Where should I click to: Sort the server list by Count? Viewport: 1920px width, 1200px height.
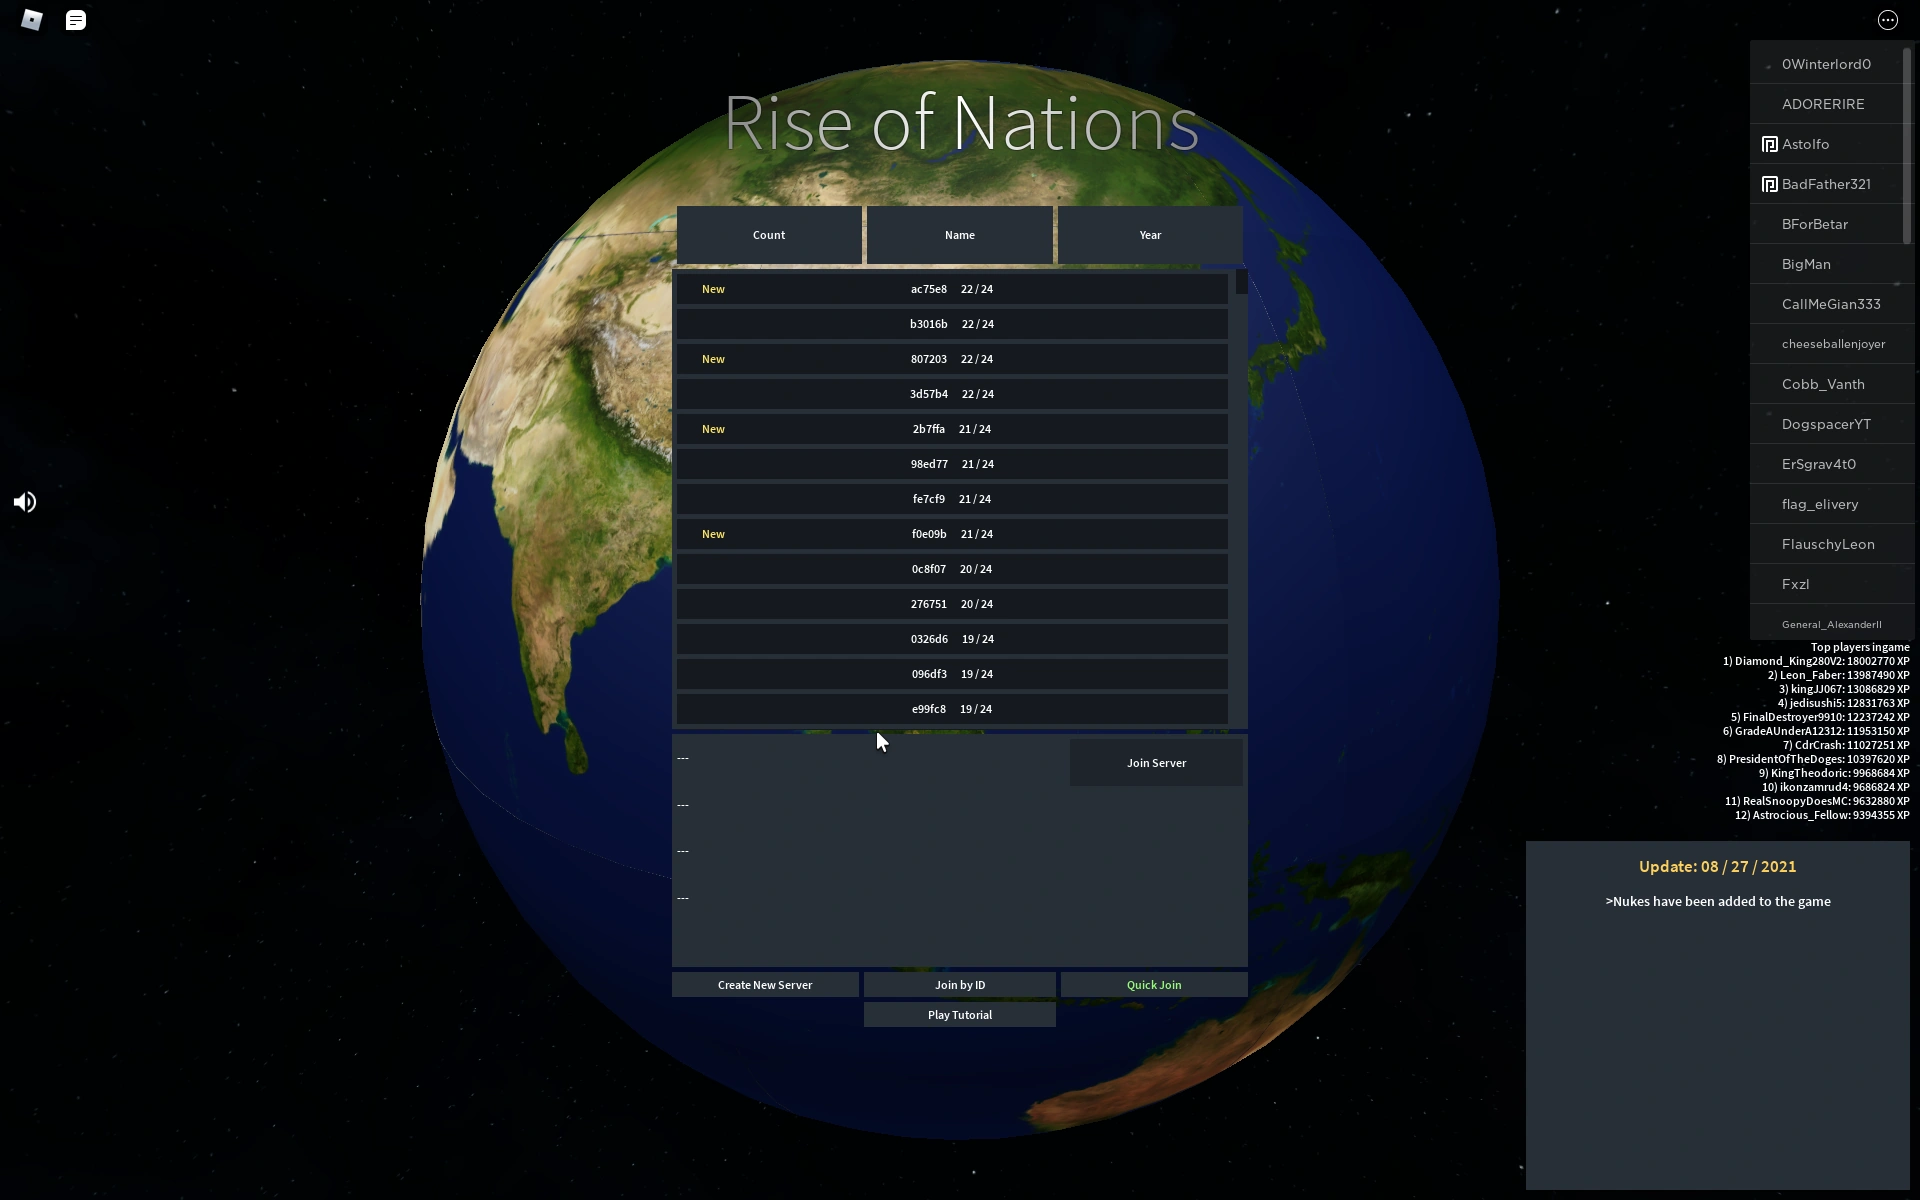click(768, 235)
